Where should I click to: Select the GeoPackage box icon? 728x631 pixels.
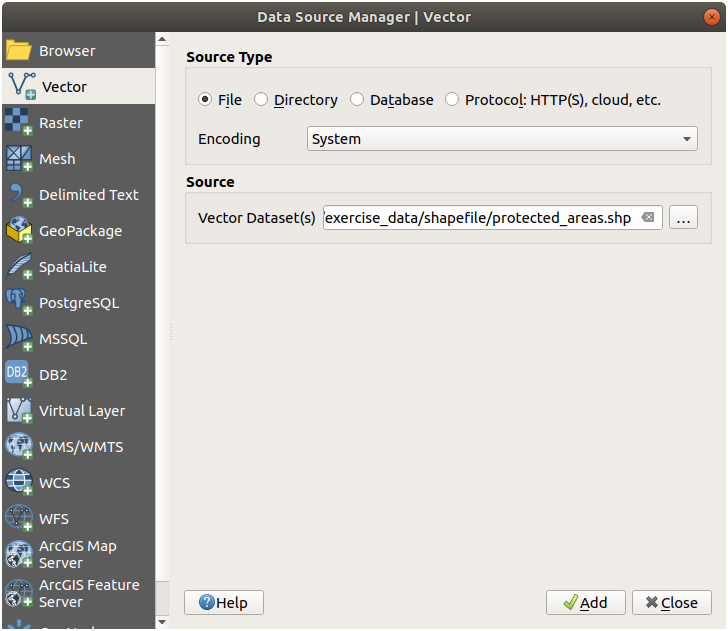tap(19, 231)
